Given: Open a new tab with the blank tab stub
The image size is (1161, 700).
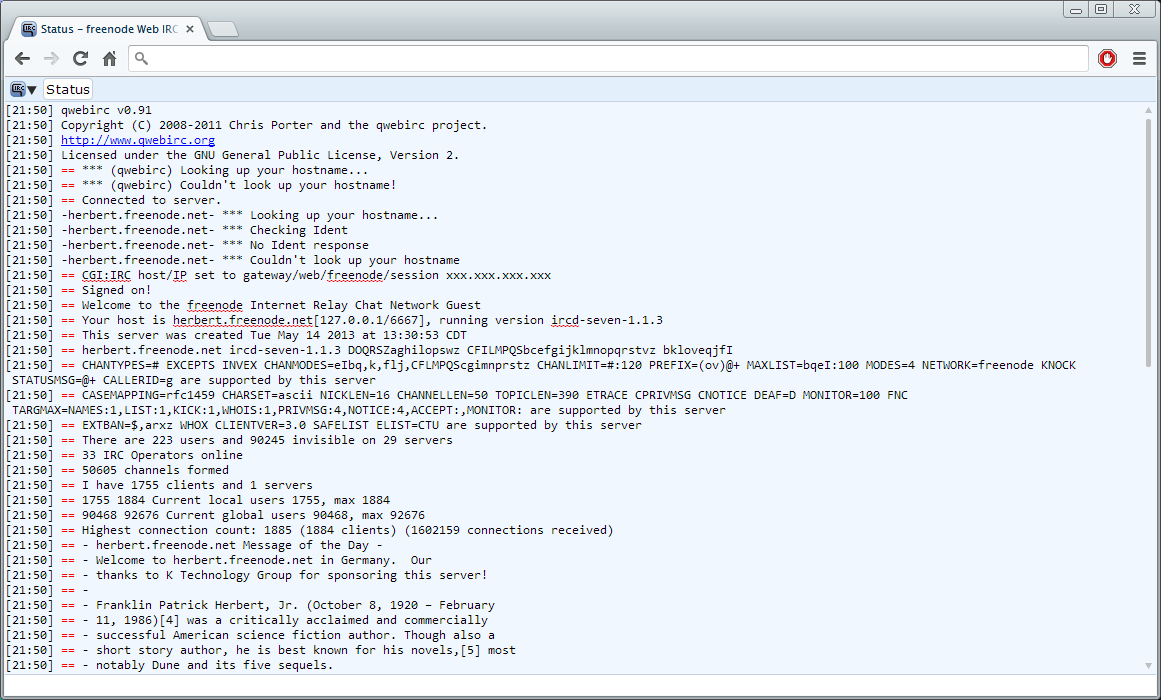Looking at the screenshot, I should click(x=222, y=29).
